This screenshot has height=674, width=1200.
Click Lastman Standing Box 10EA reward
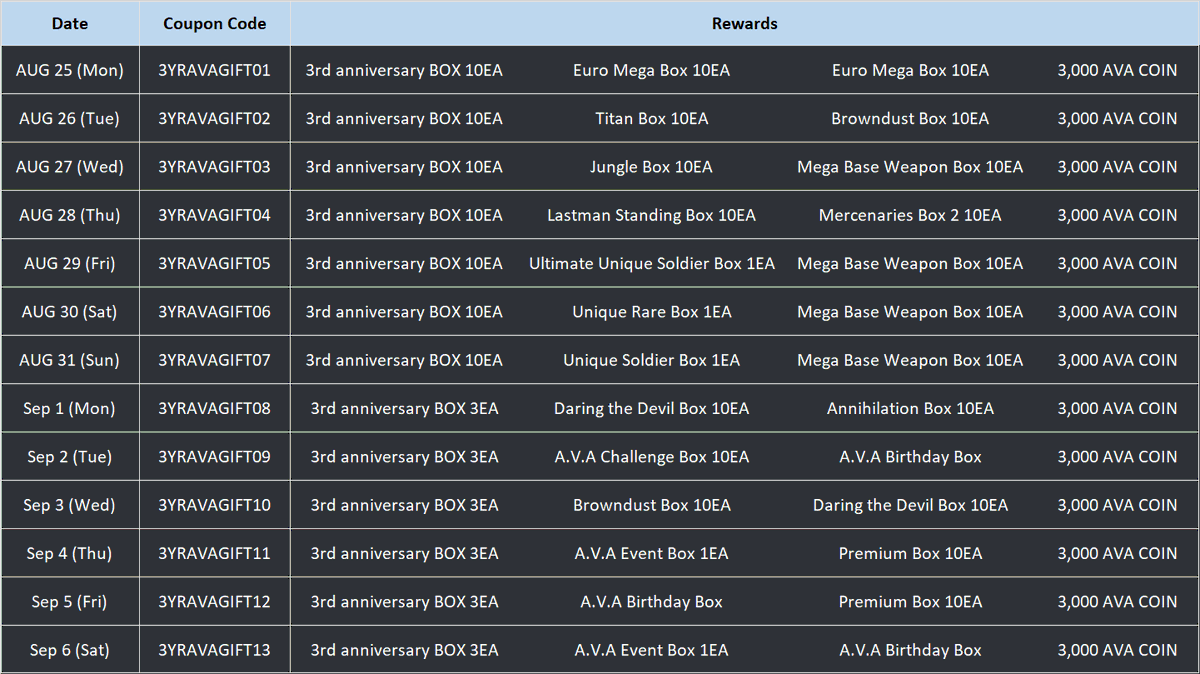coord(651,215)
